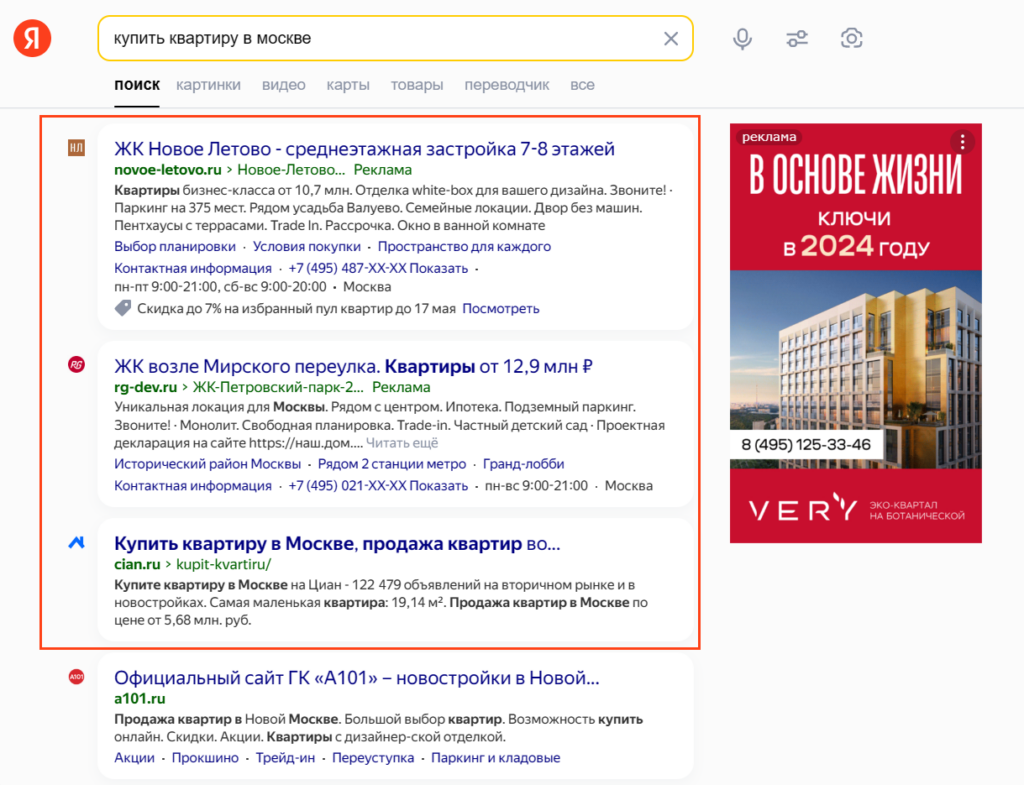Click Посмотреть discount link
The width and height of the screenshot is (1024, 785).
point(501,308)
